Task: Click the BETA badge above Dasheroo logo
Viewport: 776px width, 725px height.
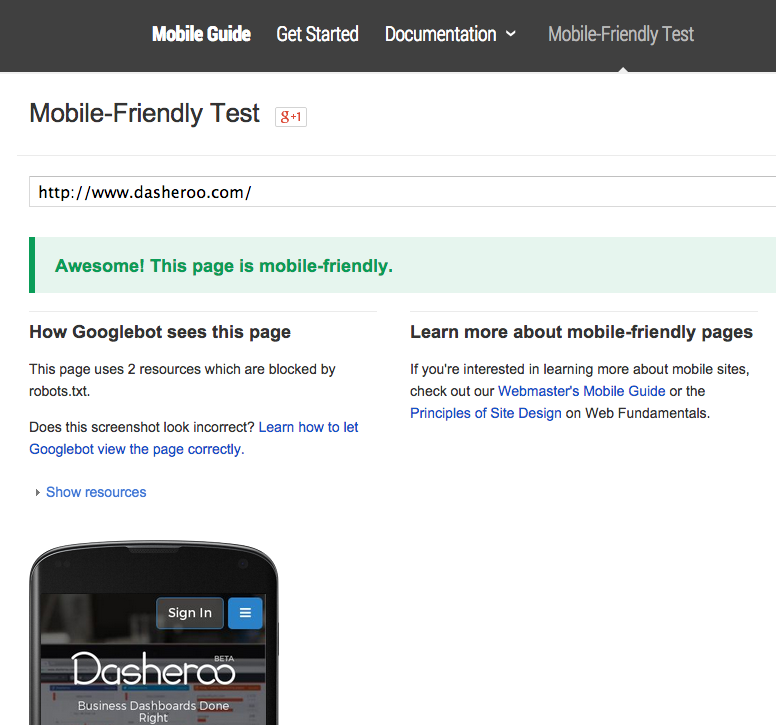Action: [224, 659]
